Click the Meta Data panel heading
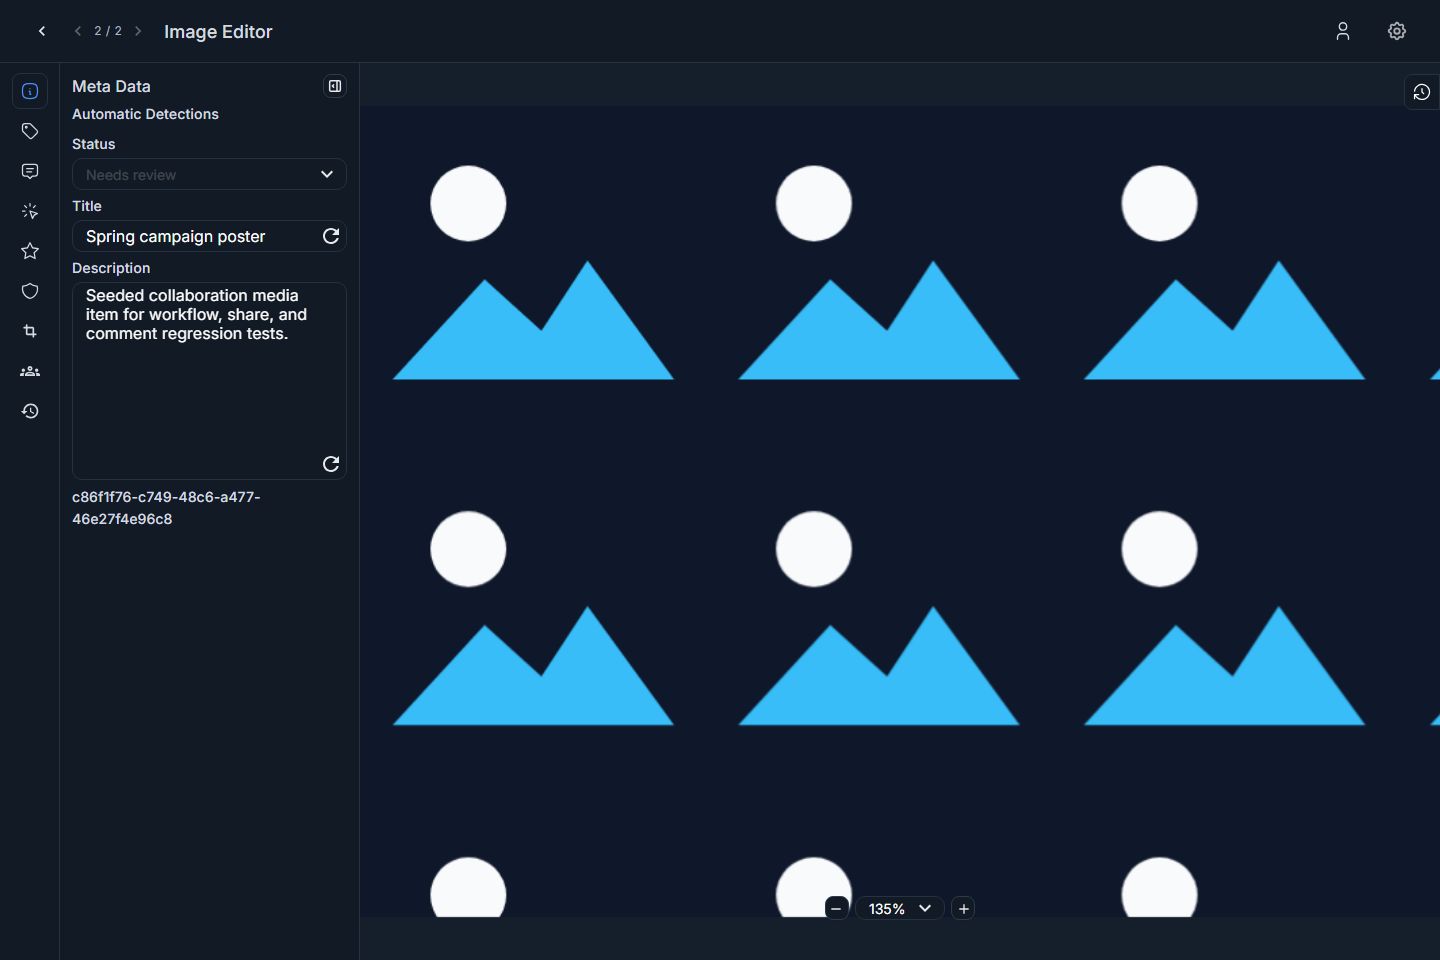This screenshot has height=960, width=1440. click(111, 86)
